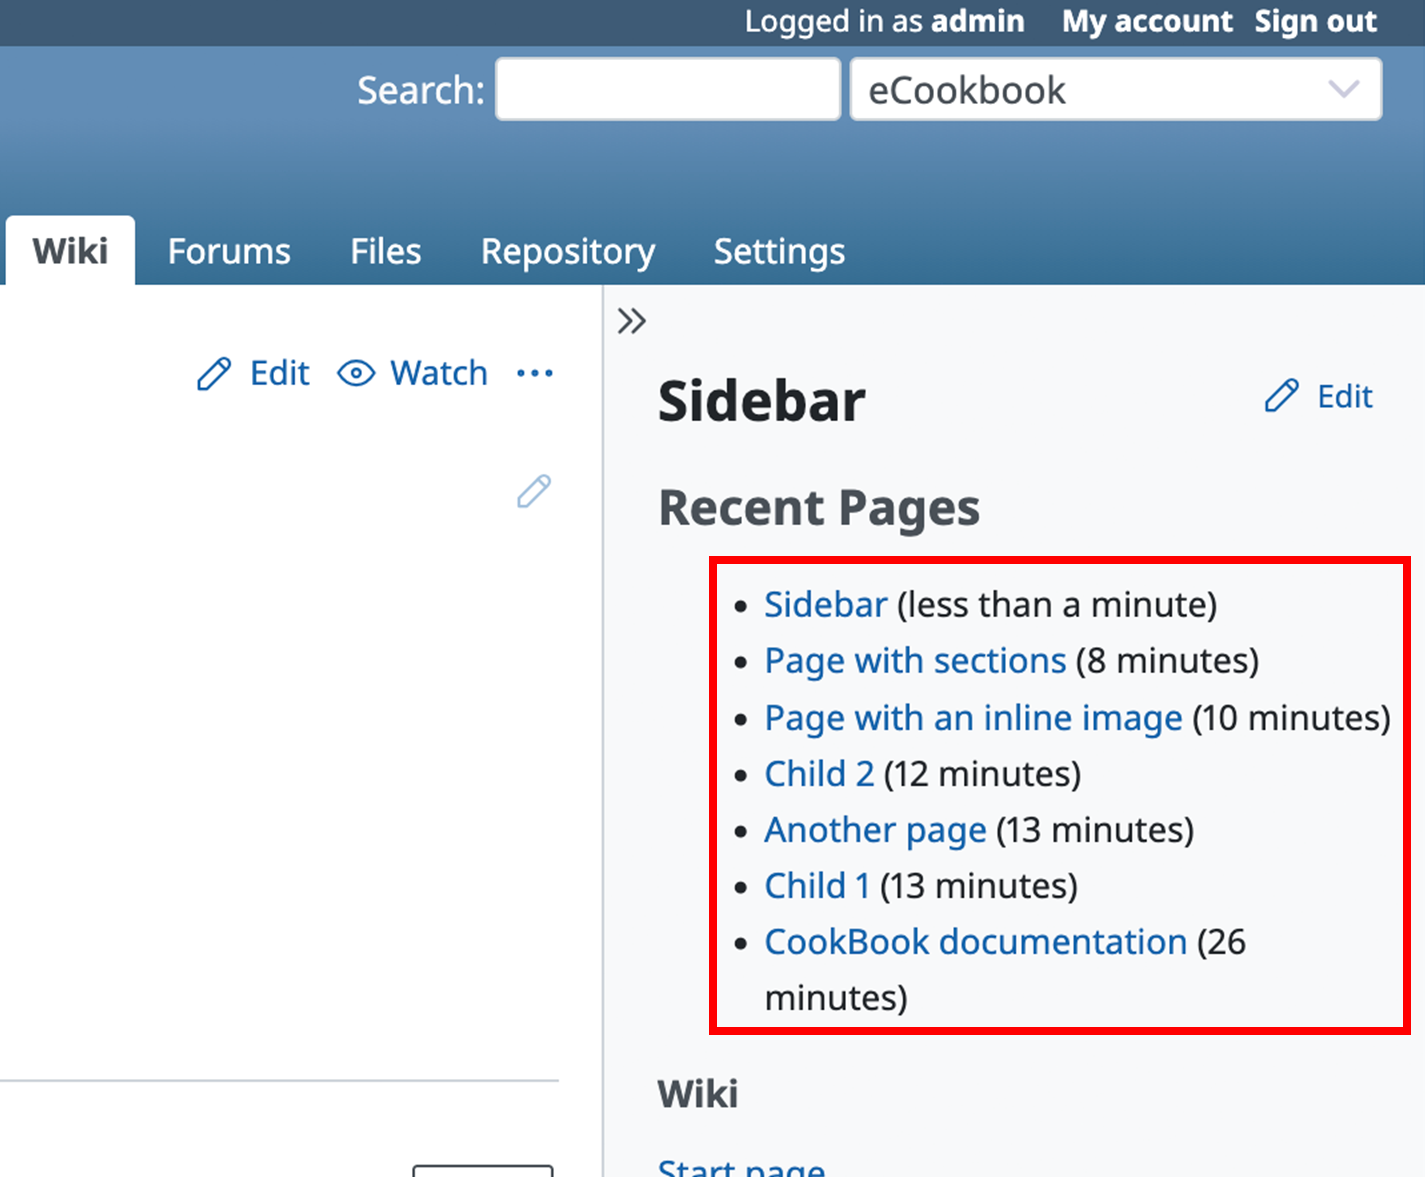Click Sign out link

tap(1315, 21)
